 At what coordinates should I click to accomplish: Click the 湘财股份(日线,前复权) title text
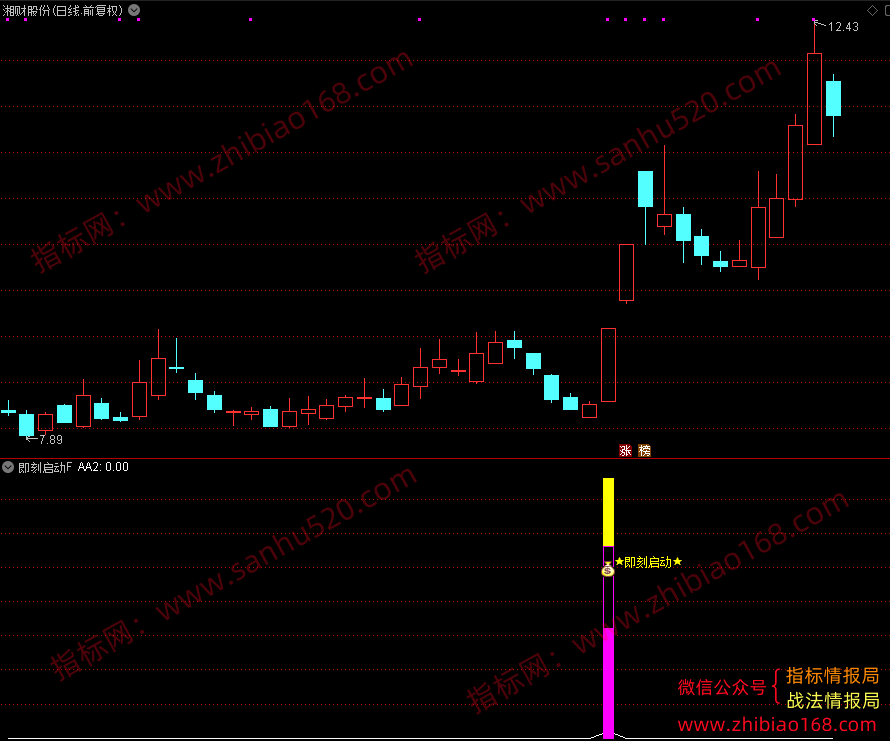pos(63,11)
